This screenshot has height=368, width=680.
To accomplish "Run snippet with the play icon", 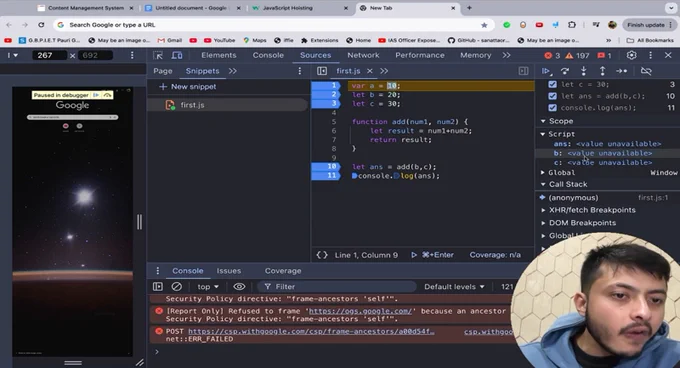I will 414,255.
